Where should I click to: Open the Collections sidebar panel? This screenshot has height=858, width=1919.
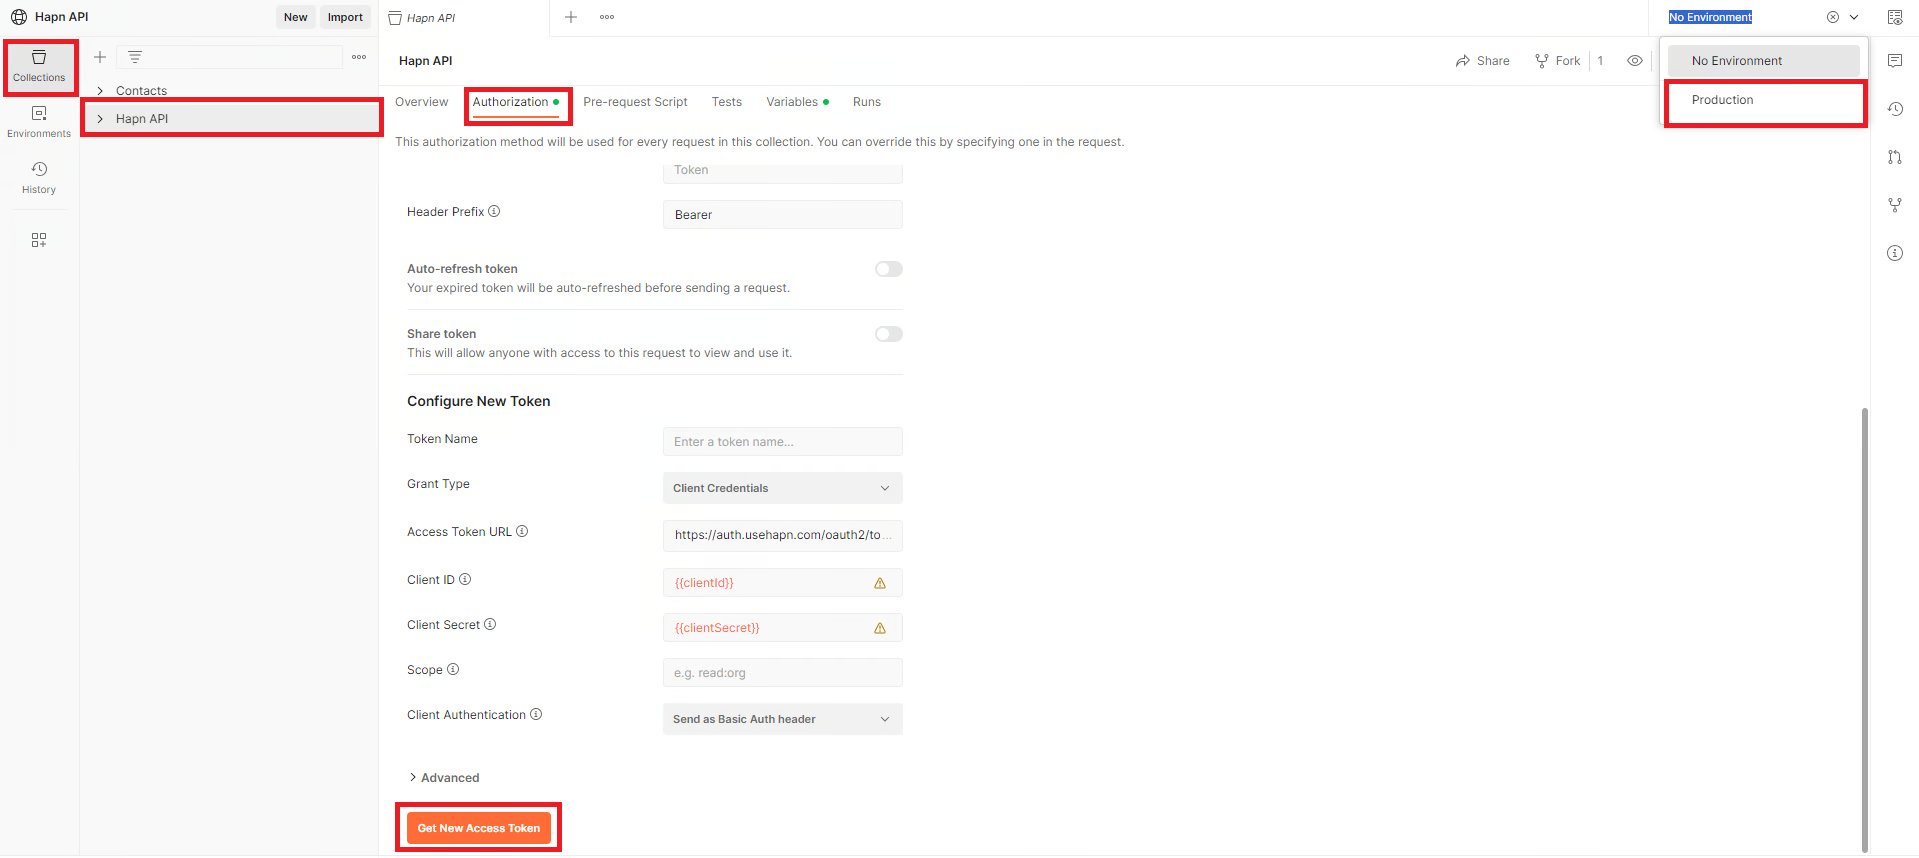(39, 66)
